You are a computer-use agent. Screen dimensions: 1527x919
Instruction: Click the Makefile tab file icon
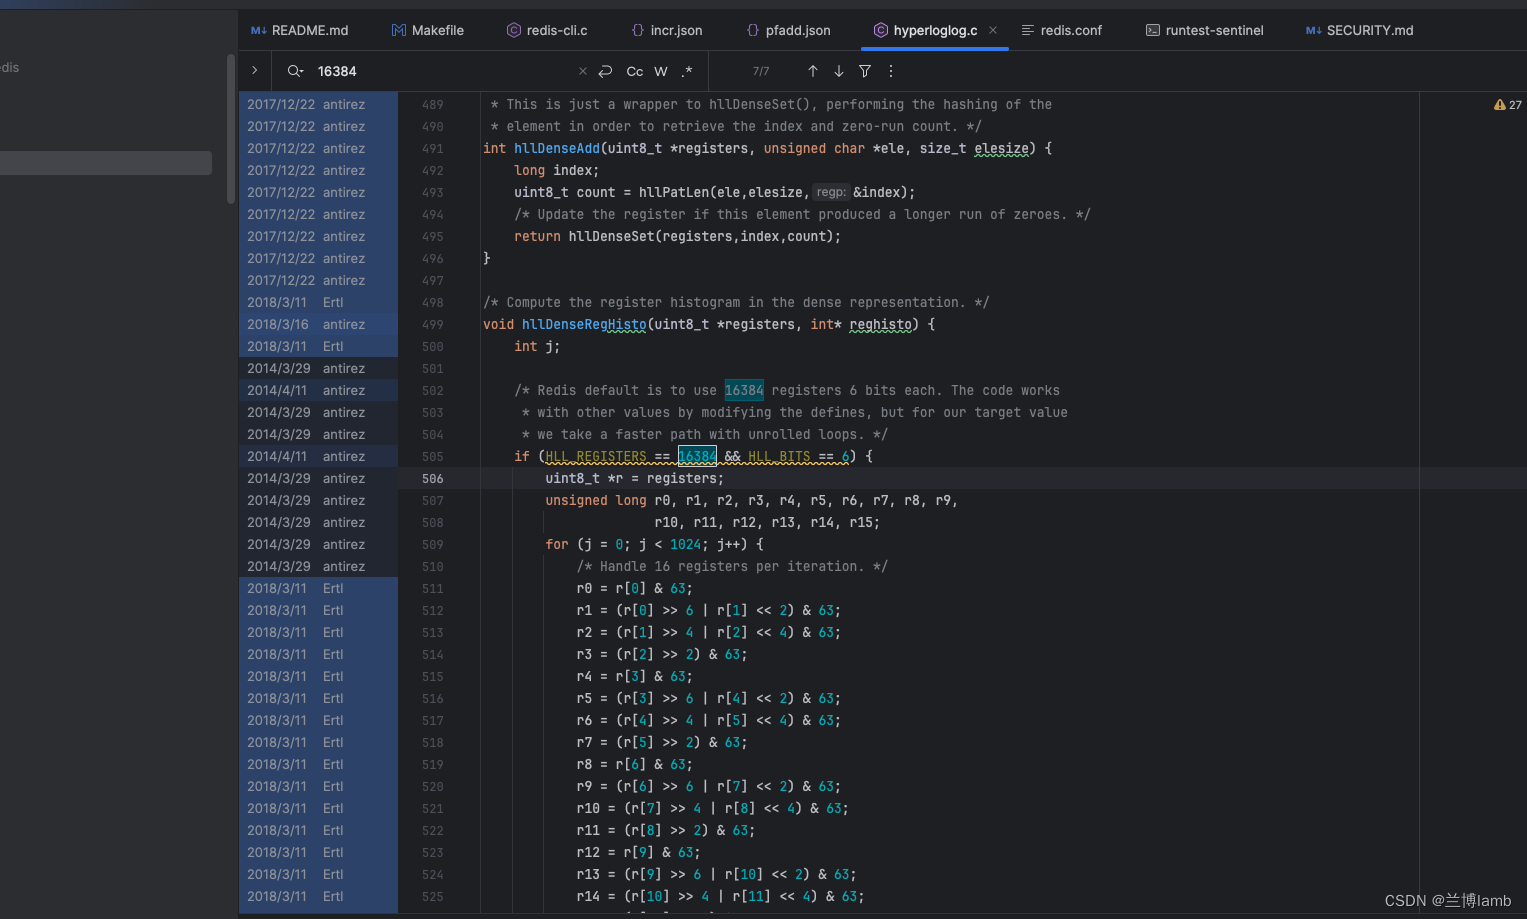399,30
